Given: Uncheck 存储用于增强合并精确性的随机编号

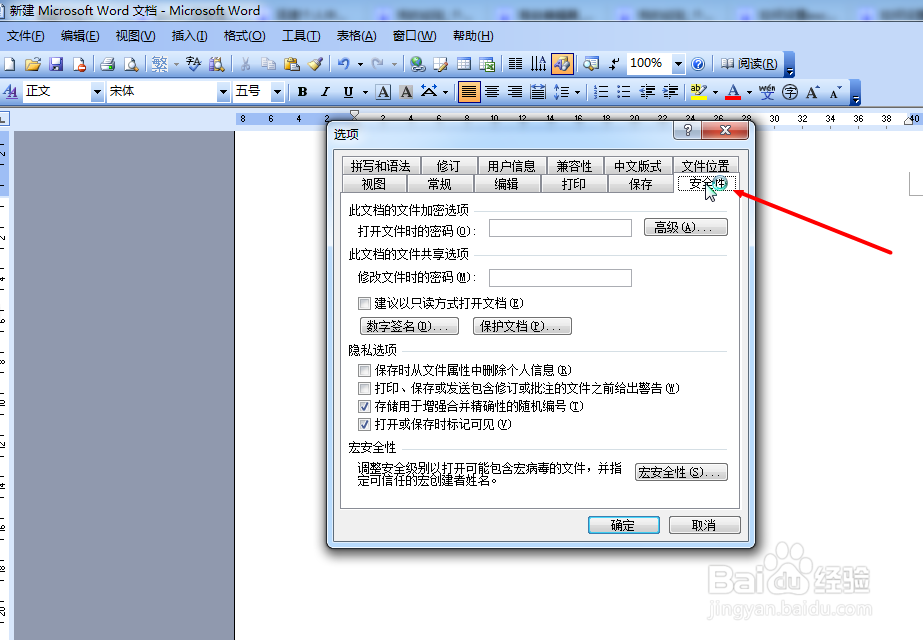Looking at the screenshot, I should point(364,406).
